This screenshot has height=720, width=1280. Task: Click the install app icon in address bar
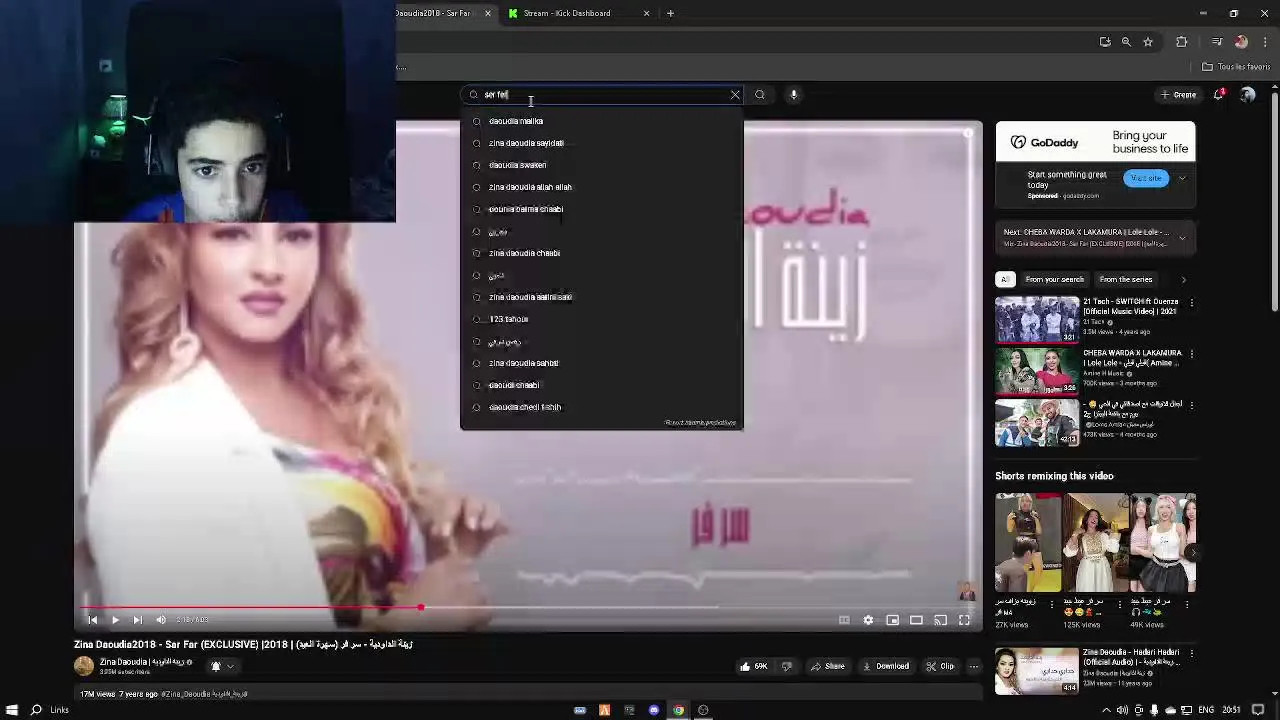click(1105, 42)
